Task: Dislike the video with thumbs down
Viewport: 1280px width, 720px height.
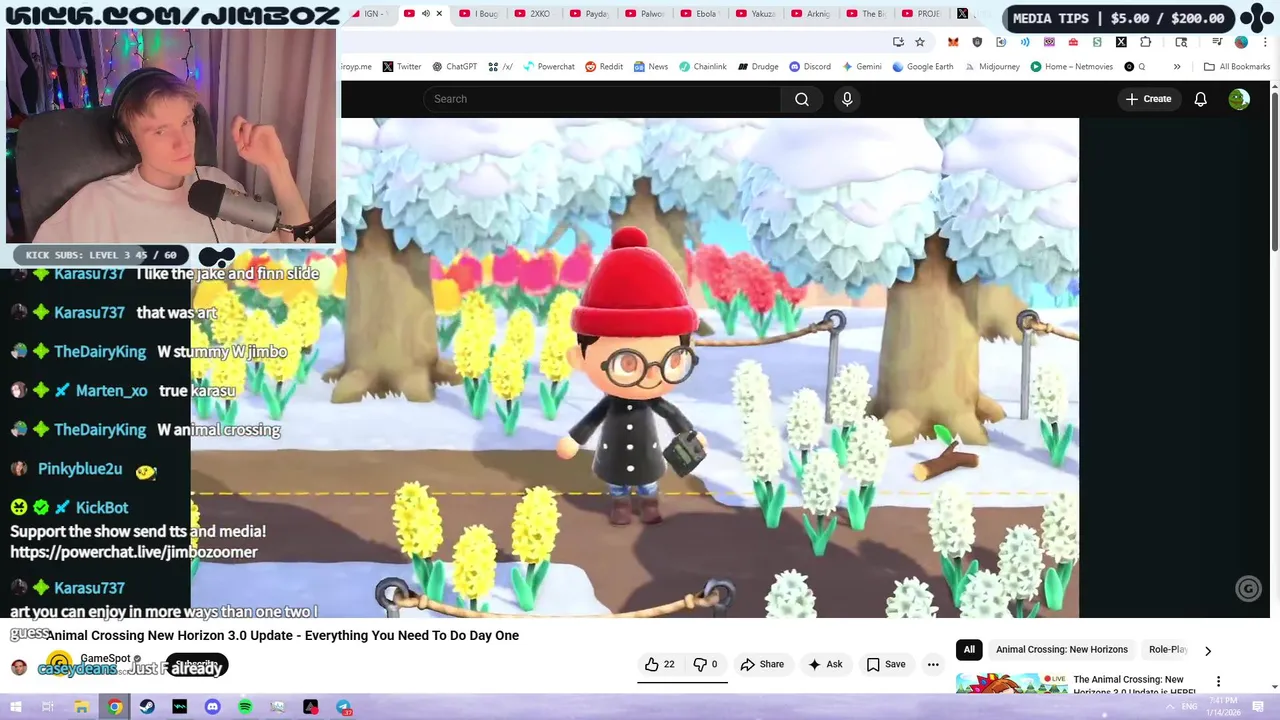Action: tap(706, 664)
